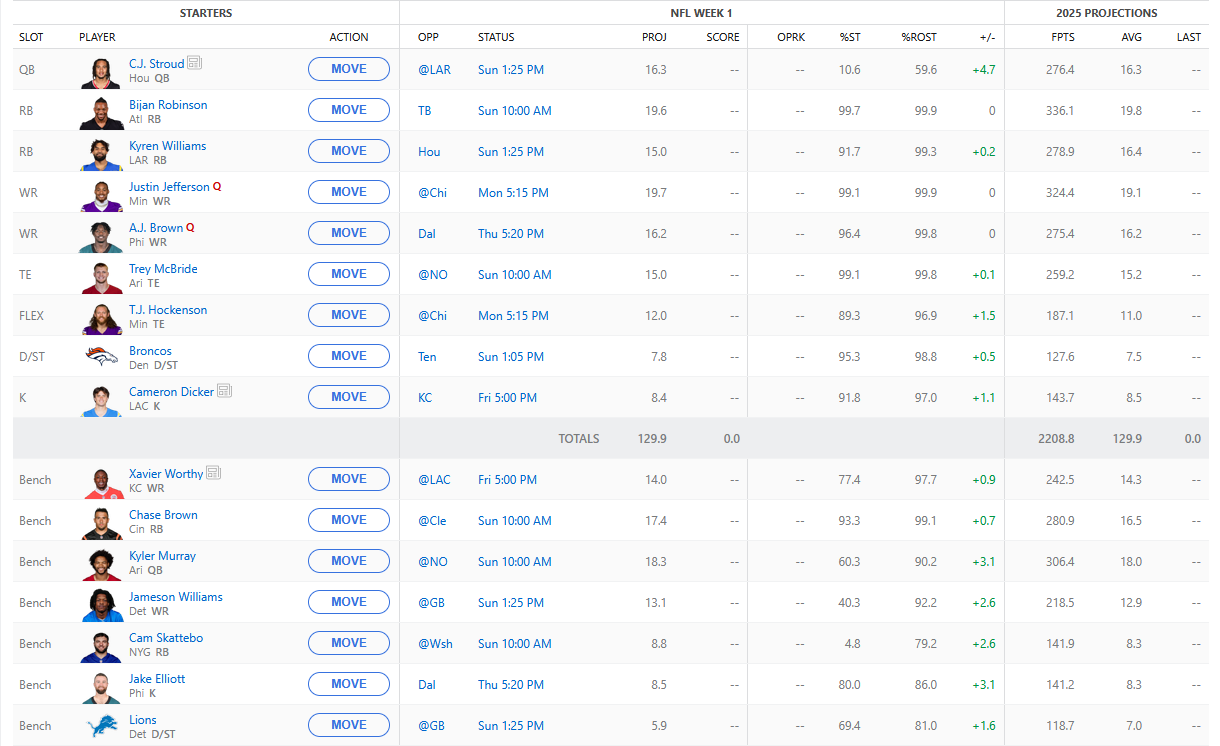Open Bijan Robinson player link
The image size is (1220, 746).
(x=168, y=105)
